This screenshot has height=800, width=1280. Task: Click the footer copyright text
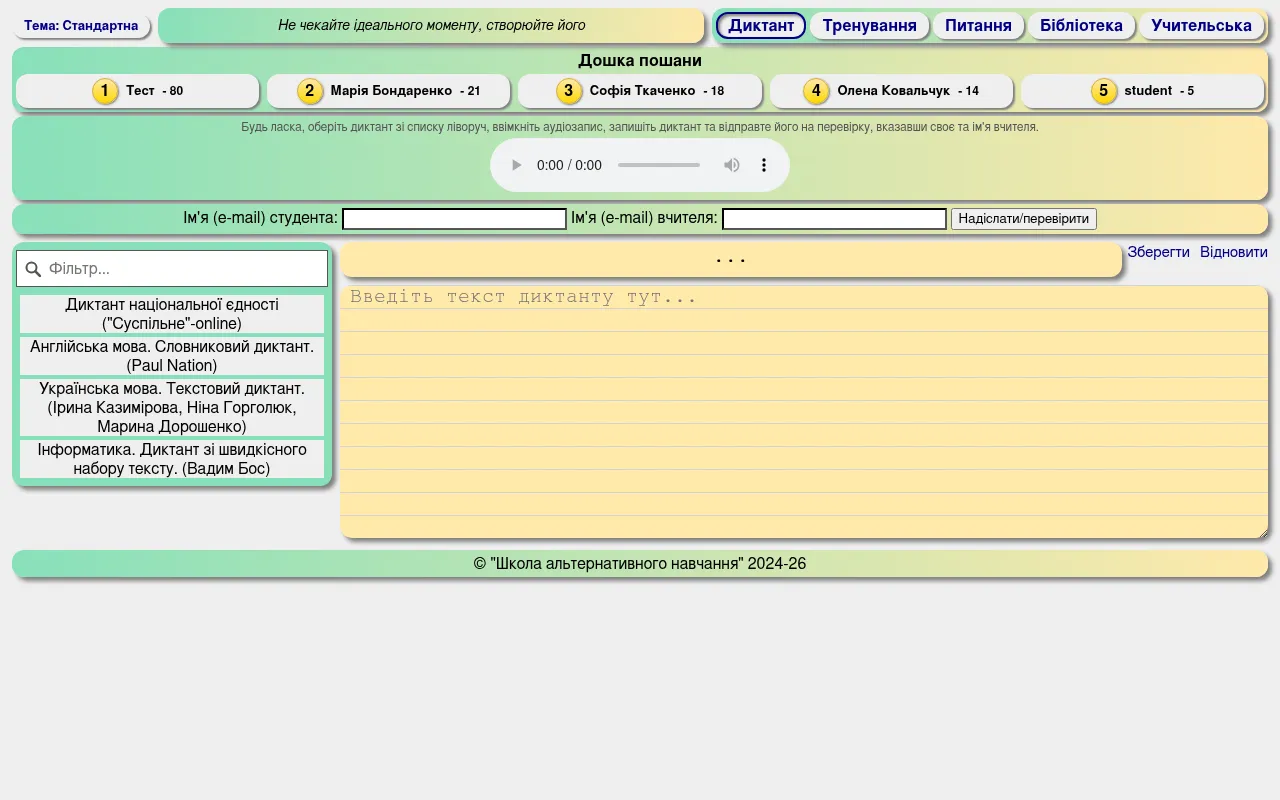click(x=640, y=564)
